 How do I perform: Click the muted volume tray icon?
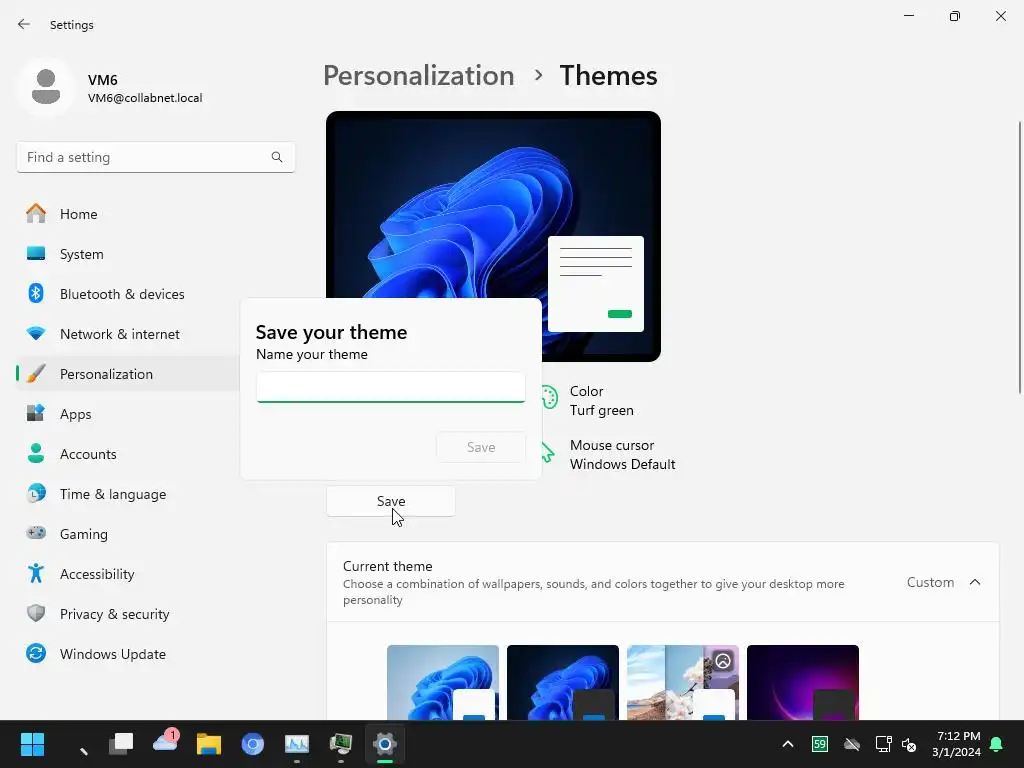point(908,744)
